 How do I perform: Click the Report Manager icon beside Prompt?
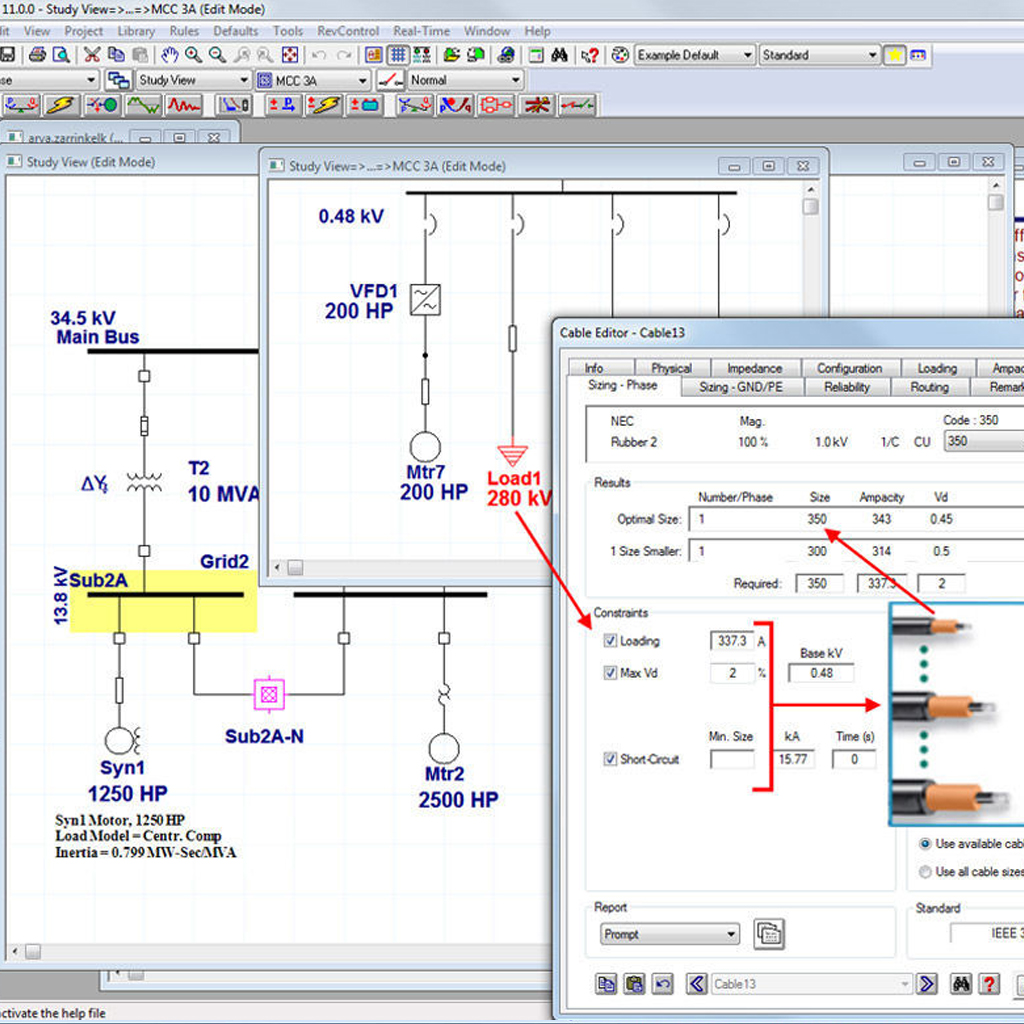click(x=768, y=934)
